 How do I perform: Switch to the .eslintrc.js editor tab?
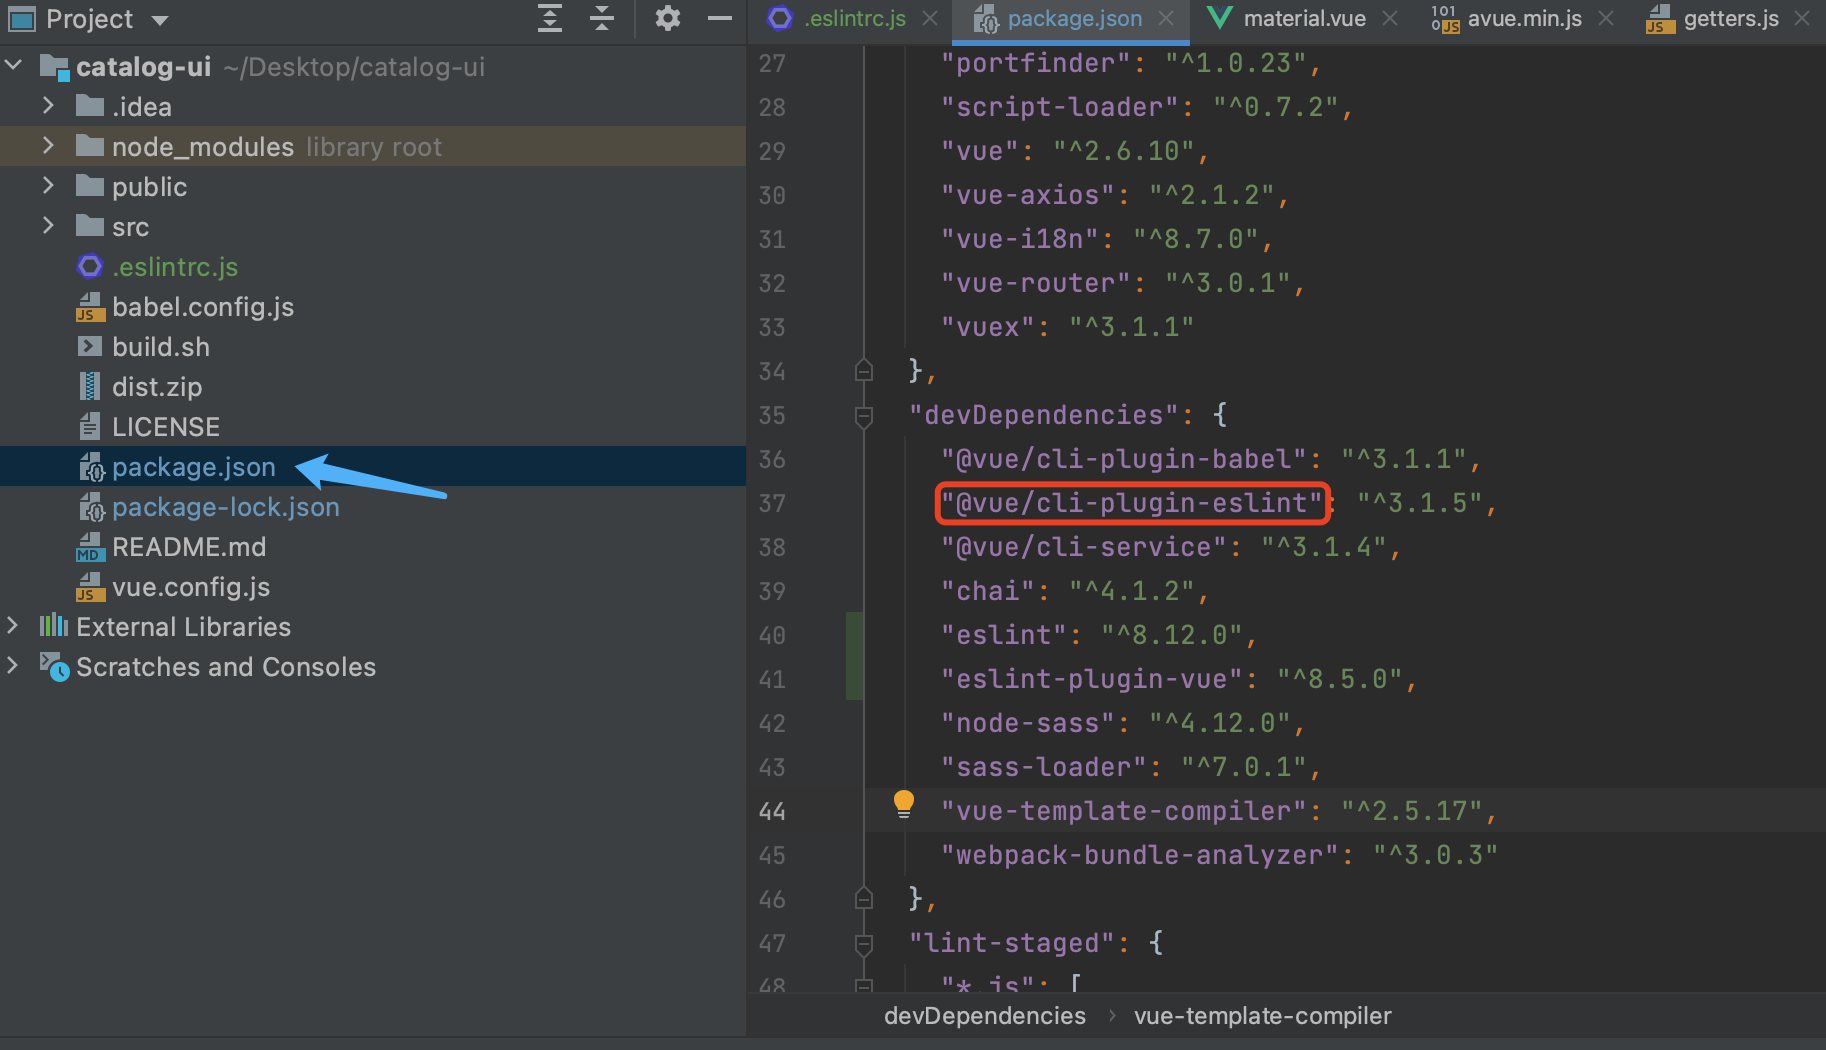[854, 19]
